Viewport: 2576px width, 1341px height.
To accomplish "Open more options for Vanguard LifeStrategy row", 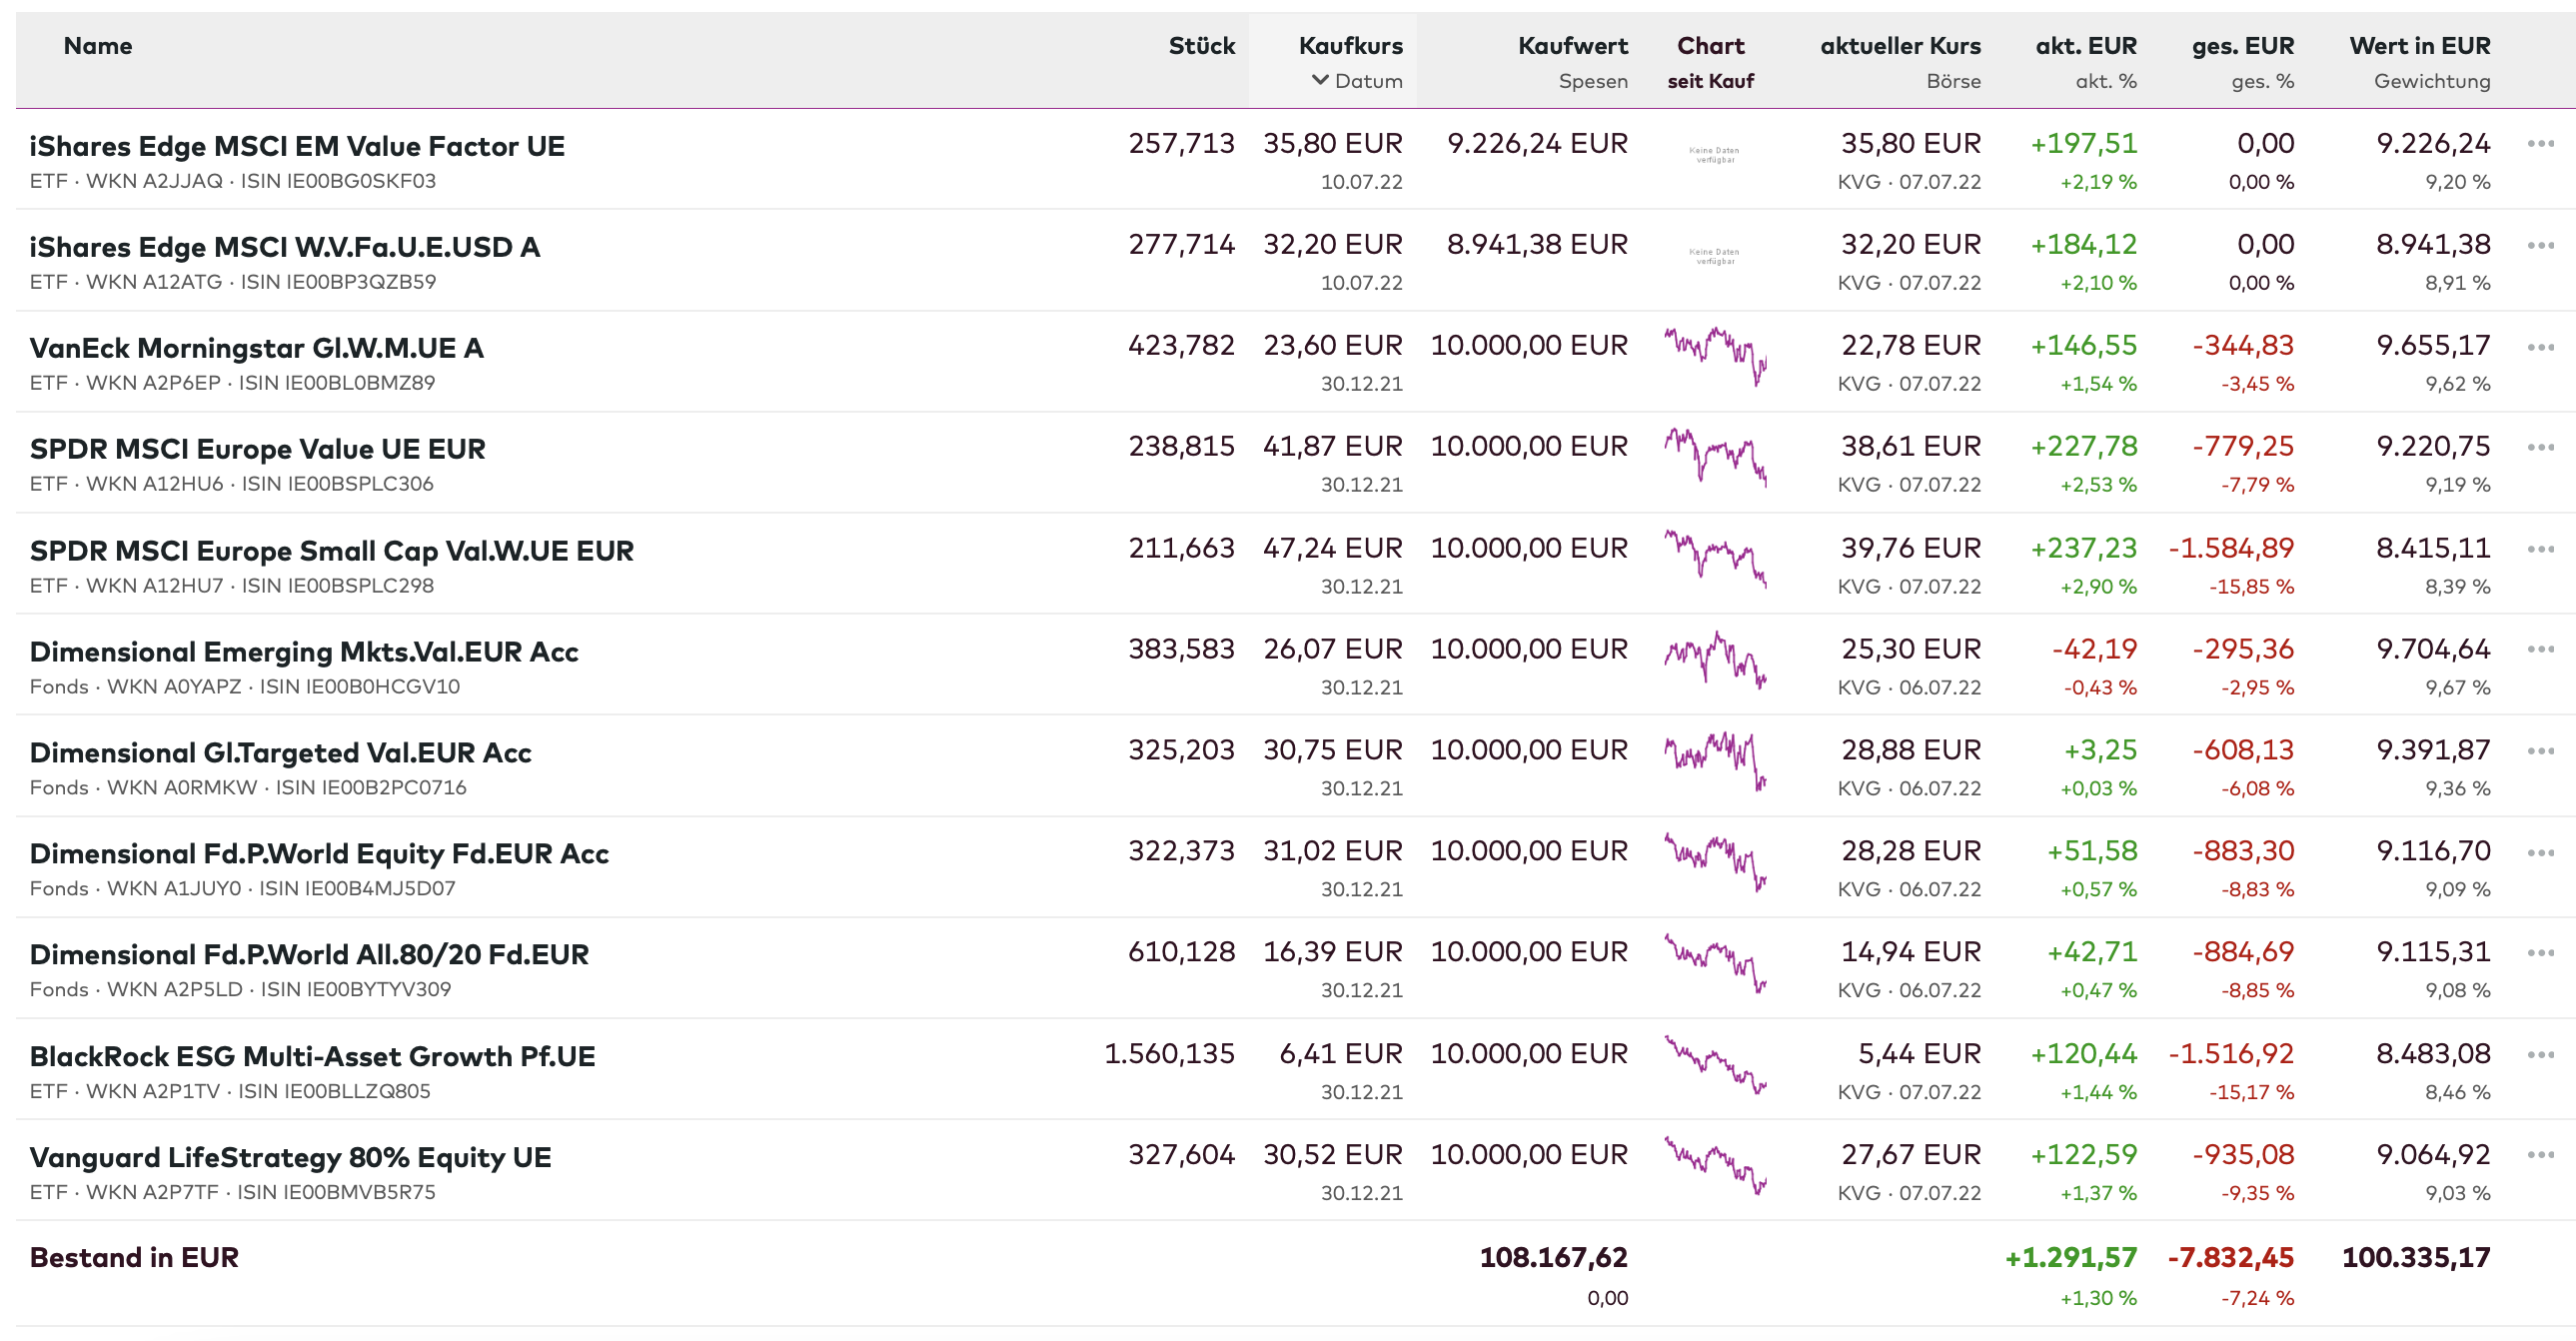I will click(2540, 1155).
